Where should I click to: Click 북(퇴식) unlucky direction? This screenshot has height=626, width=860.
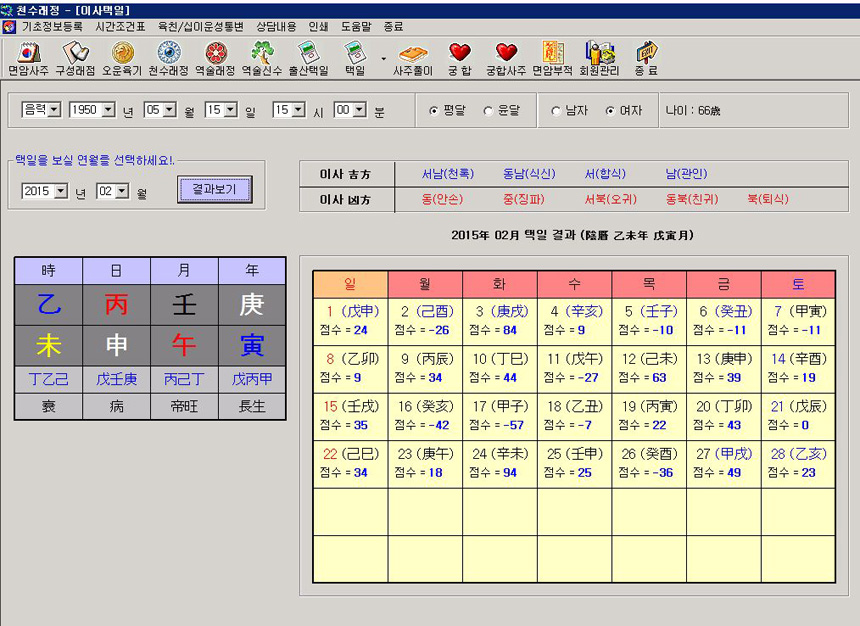(x=768, y=199)
